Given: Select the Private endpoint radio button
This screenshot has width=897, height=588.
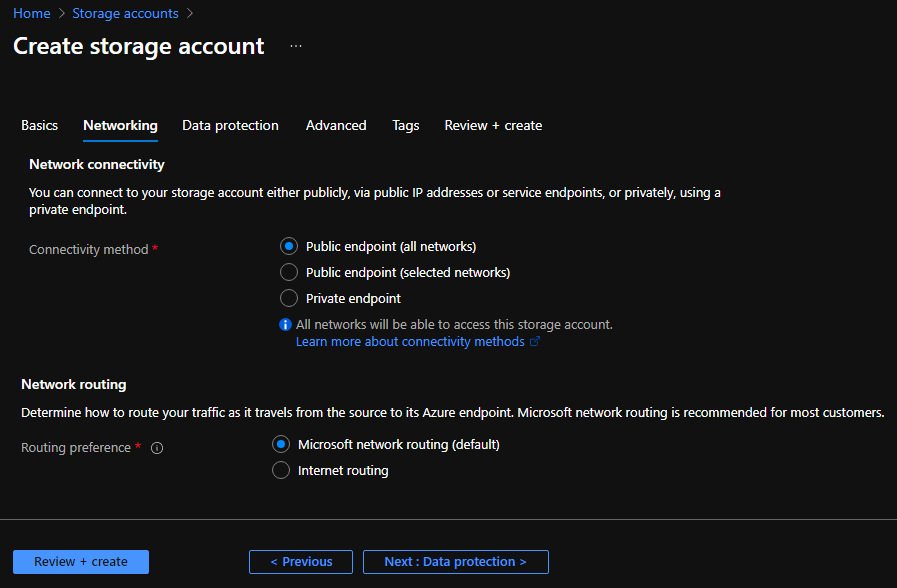Looking at the screenshot, I should (289, 298).
